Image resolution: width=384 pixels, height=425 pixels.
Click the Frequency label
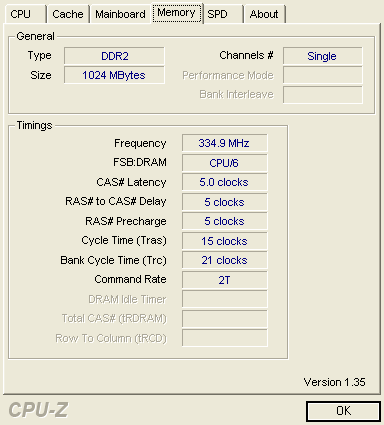click(x=140, y=143)
